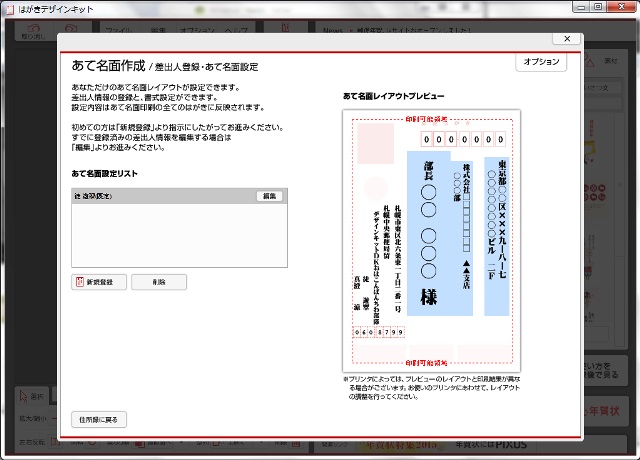Click recipient postal code boxes in preview

click(463, 139)
